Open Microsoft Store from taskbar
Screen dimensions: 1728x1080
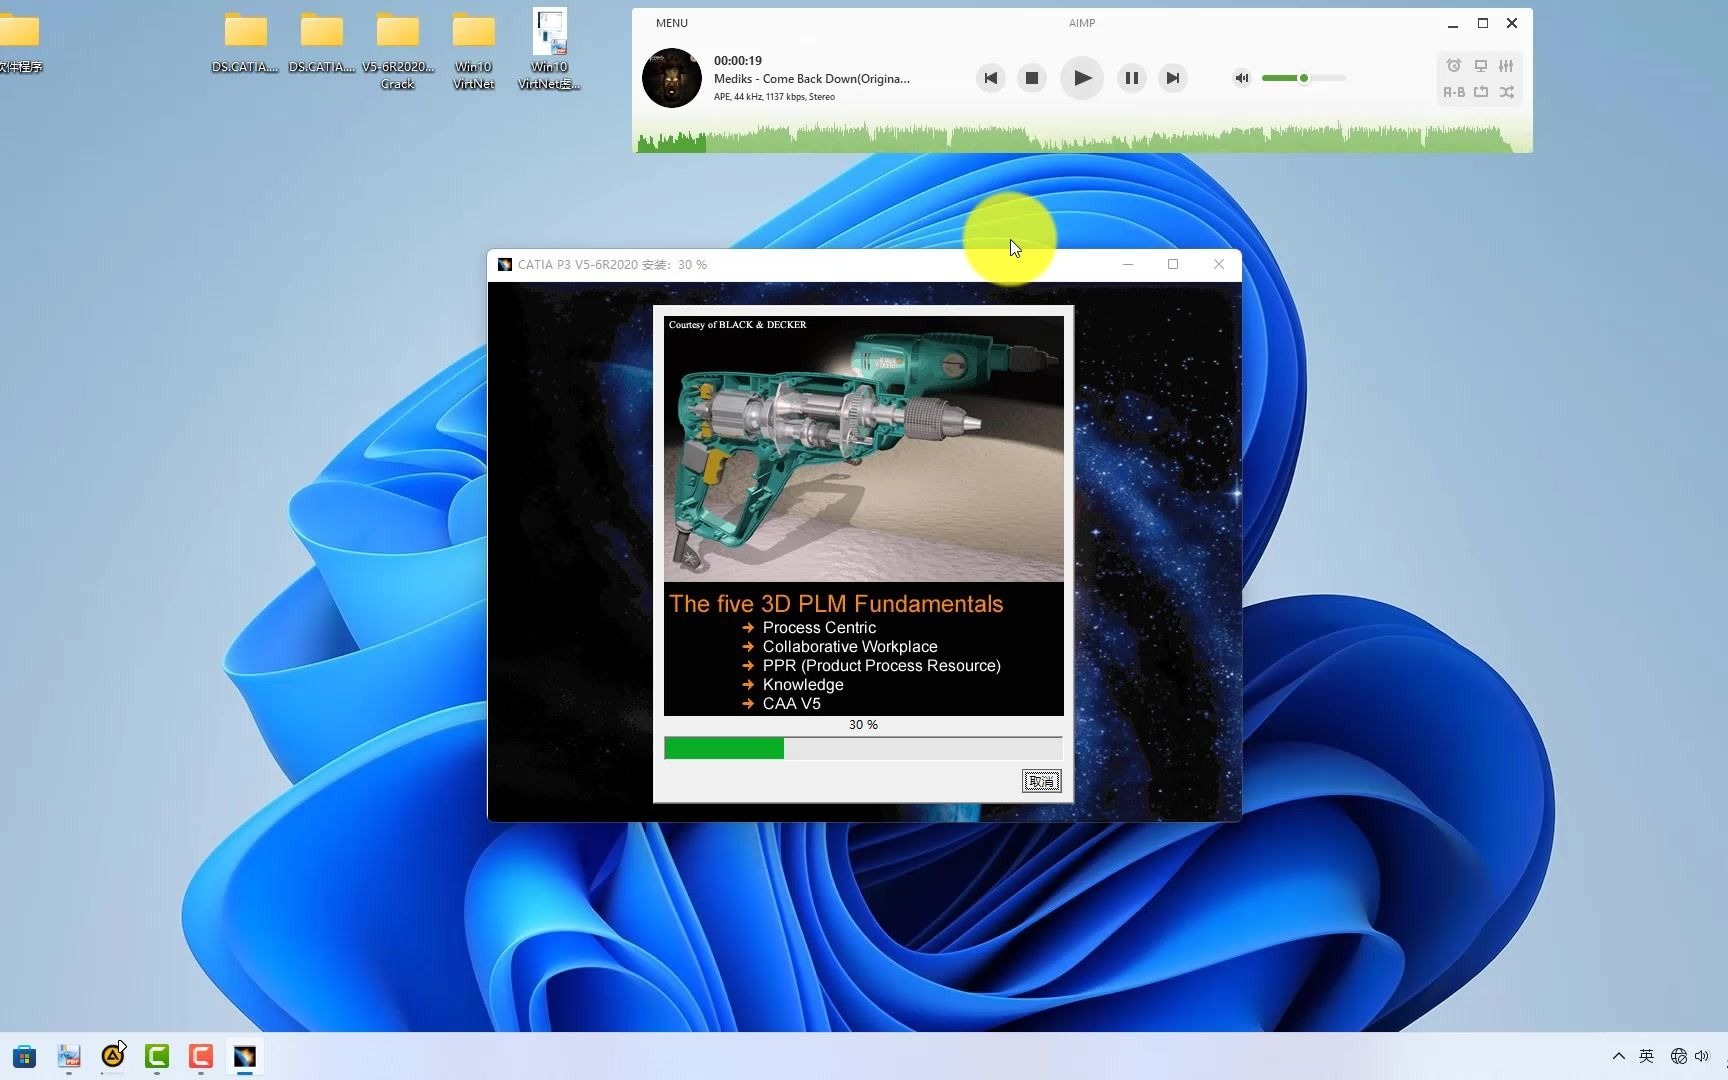(25, 1056)
